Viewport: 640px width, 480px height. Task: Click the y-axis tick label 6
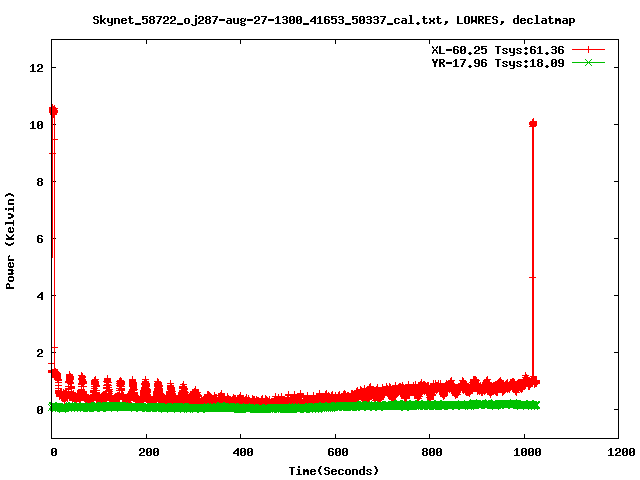[x=40, y=239]
